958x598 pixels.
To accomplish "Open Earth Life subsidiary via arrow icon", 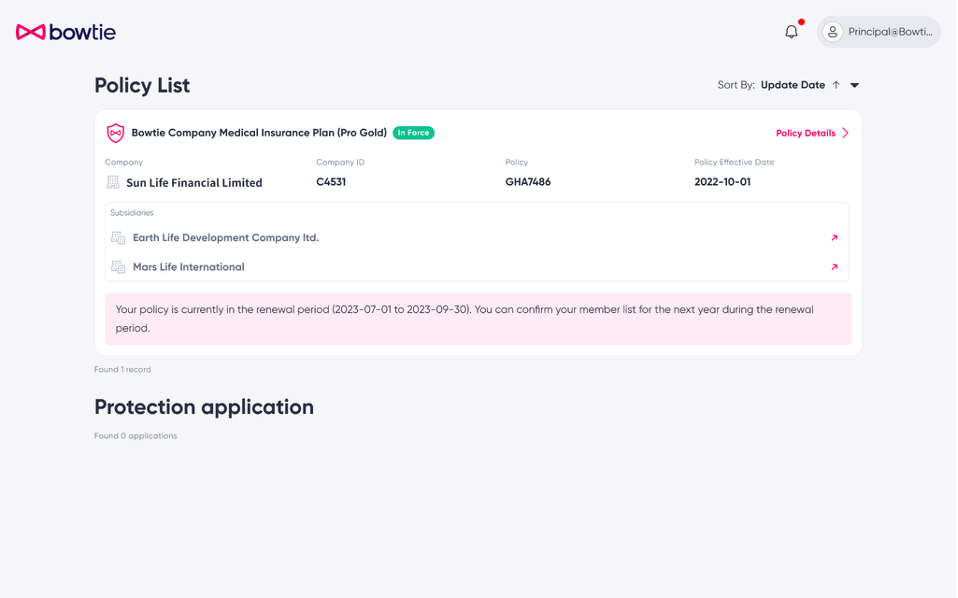I will pos(834,238).
